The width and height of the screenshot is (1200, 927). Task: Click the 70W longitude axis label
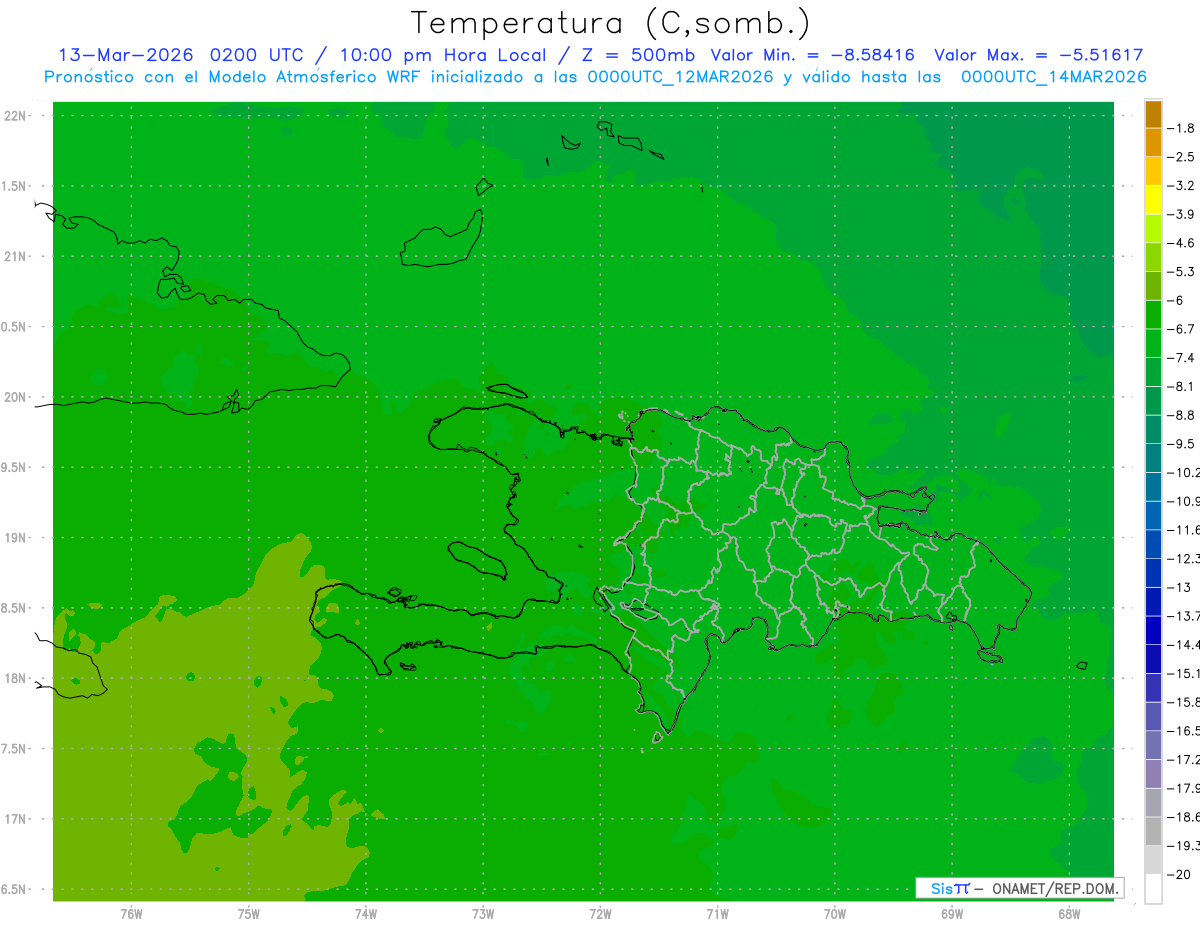coord(835,914)
